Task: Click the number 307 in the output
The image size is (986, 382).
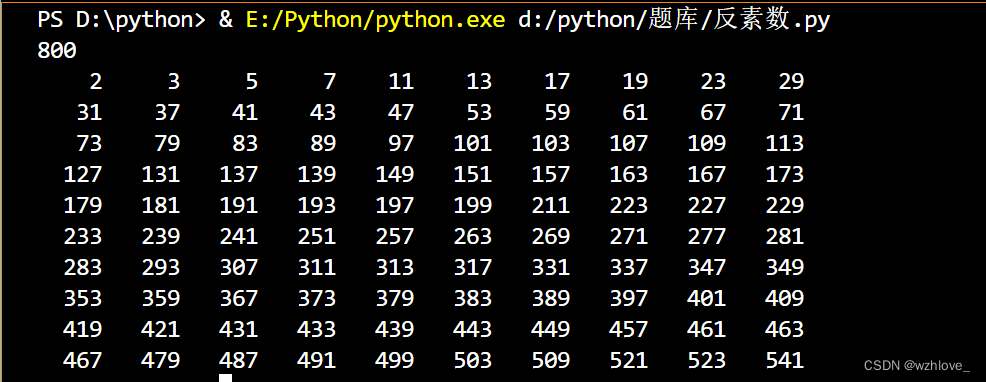Action: 239,267
